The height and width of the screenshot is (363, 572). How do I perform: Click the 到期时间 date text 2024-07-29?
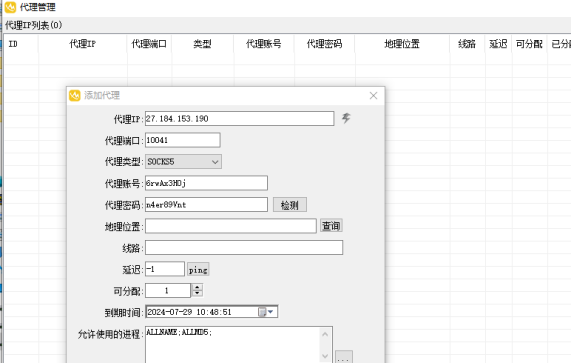point(170,312)
